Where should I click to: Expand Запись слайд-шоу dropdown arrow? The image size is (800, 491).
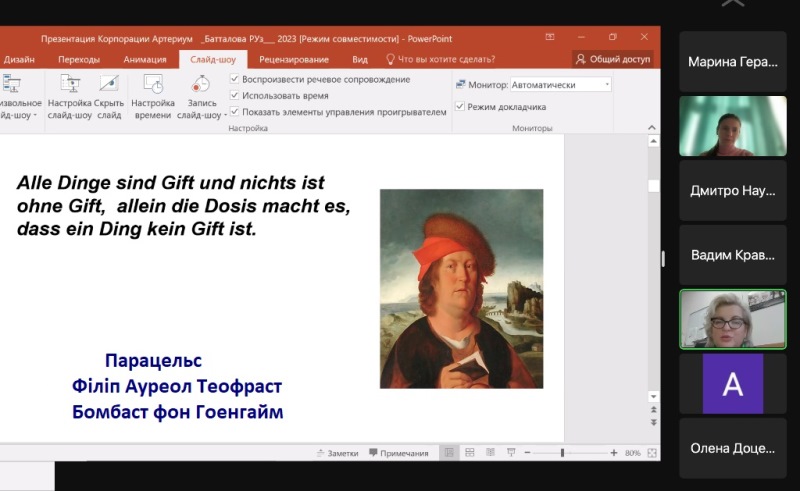coord(227,115)
